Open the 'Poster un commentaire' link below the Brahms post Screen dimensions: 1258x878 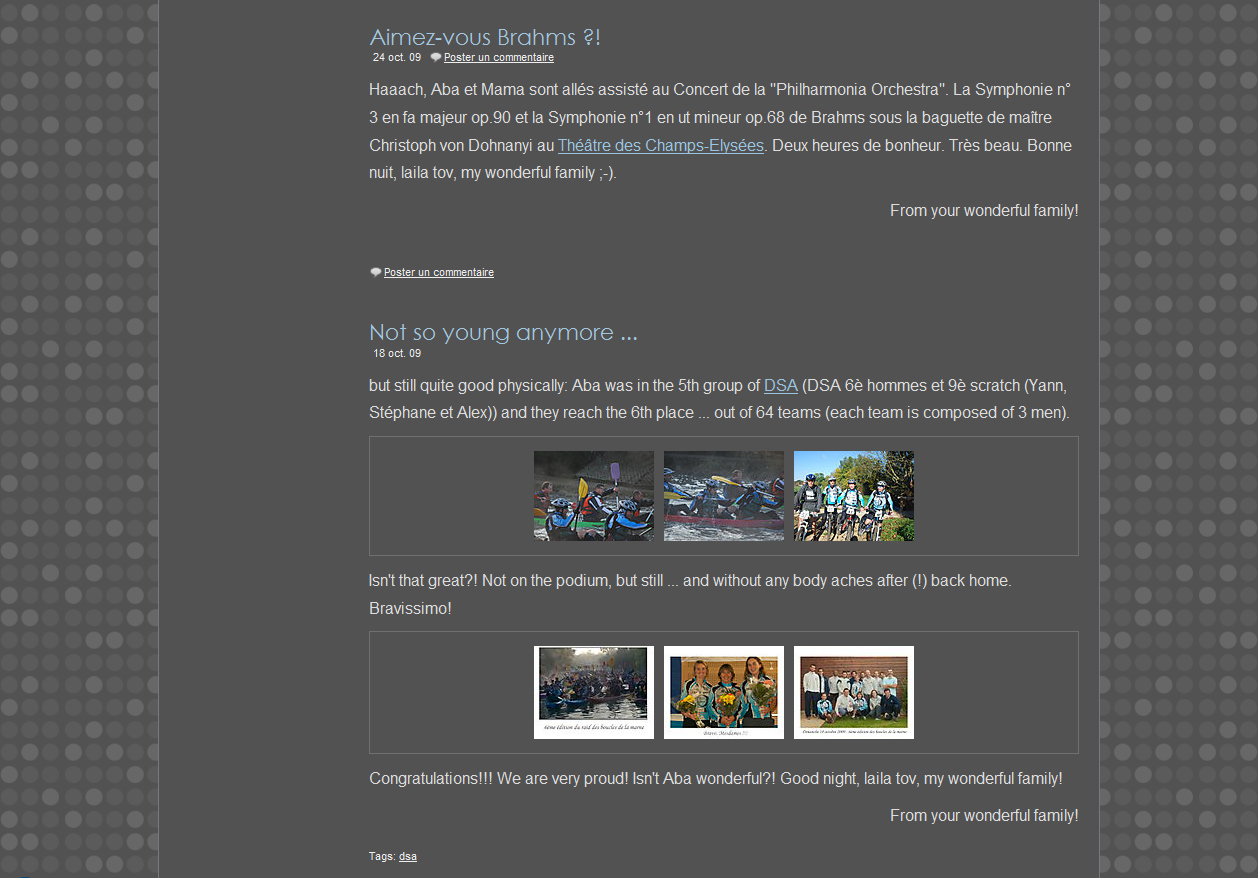438,273
